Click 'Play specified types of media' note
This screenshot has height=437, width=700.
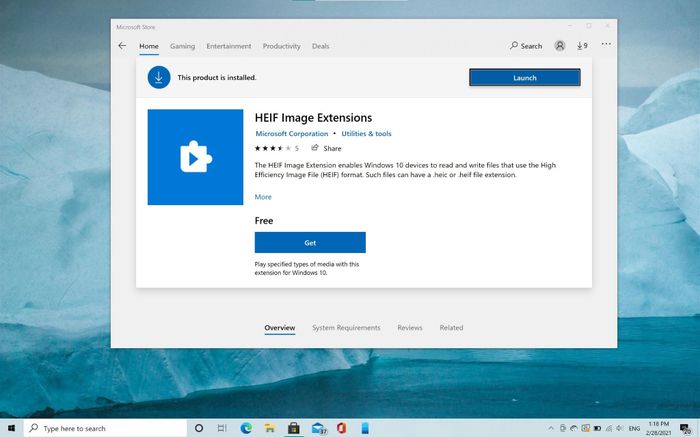click(307, 268)
